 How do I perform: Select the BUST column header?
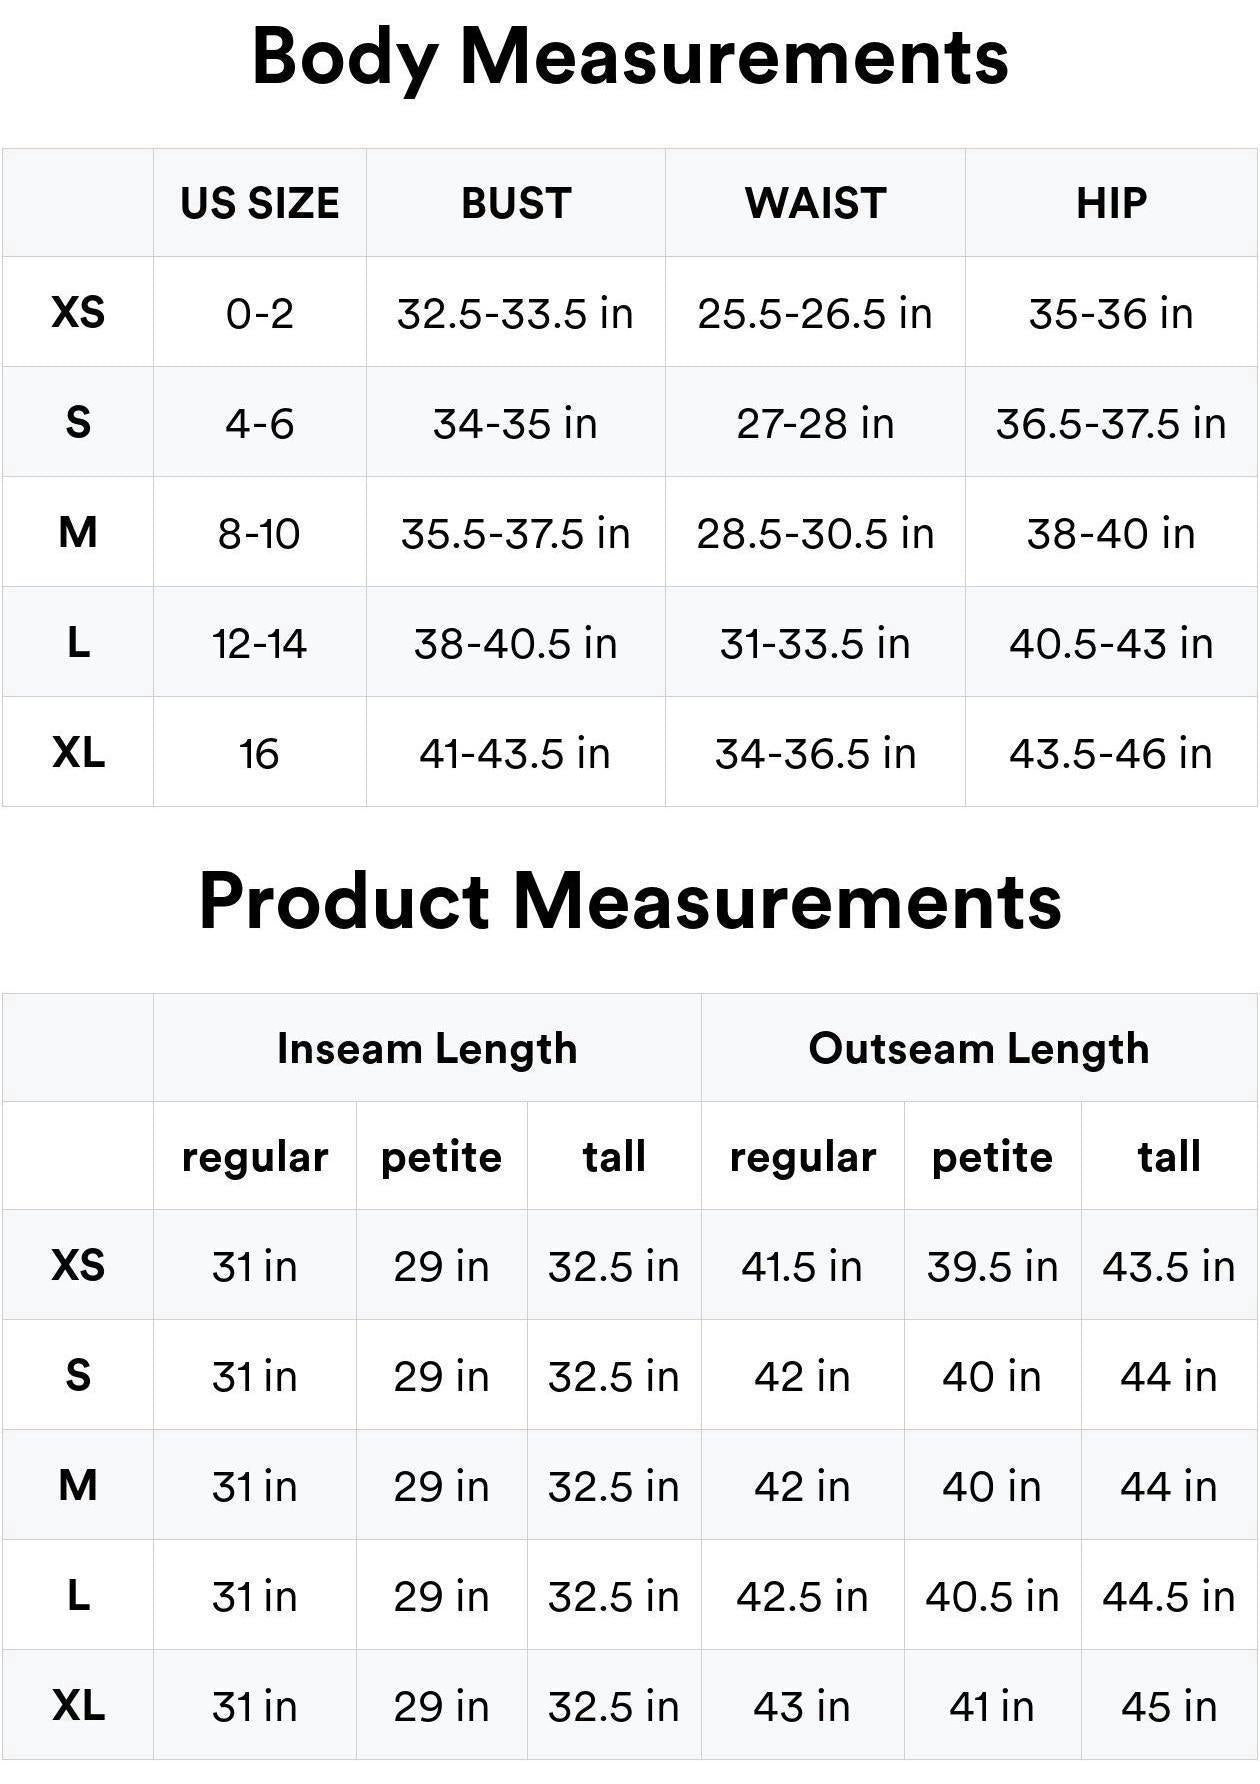[x=516, y=203]
